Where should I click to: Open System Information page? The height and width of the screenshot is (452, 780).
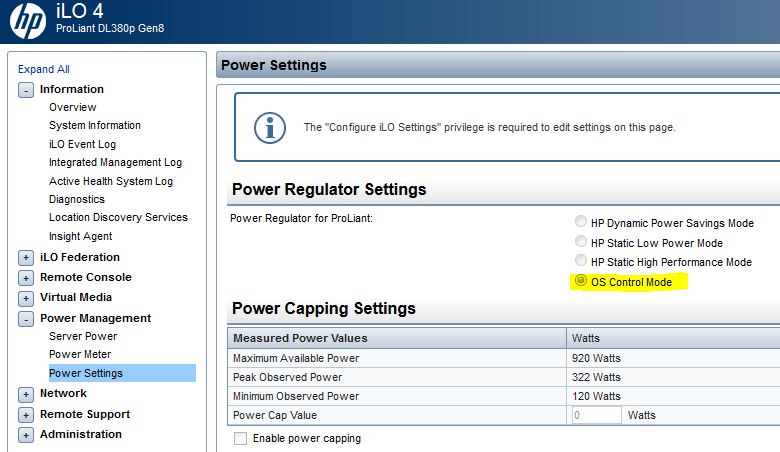pyautogui.click(x=95, y=125)
